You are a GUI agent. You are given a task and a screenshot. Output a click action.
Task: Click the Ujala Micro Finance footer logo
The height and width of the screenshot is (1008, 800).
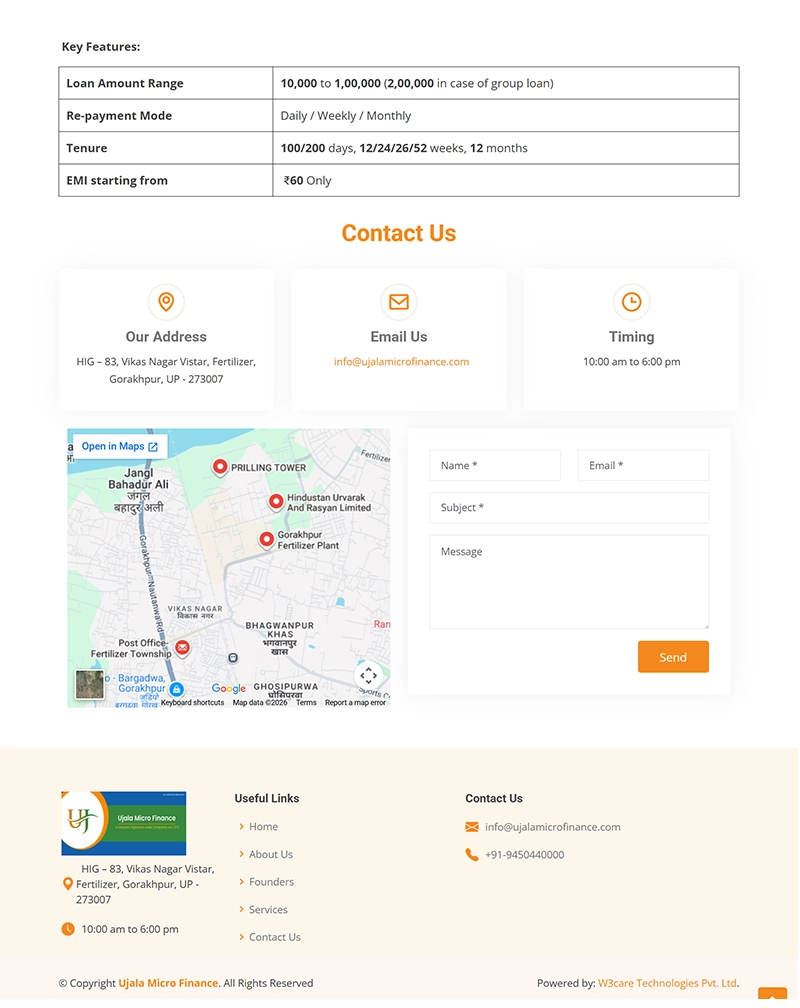(x=123, y=824)
